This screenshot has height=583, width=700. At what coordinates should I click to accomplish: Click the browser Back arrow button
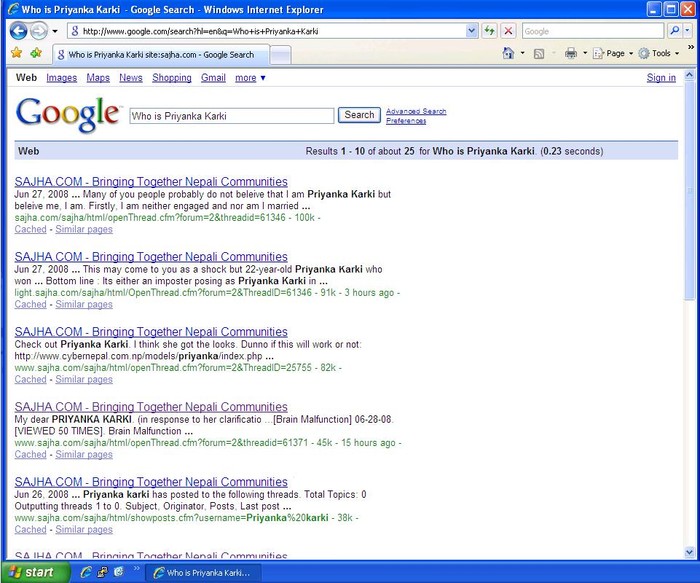coord(19,31)
